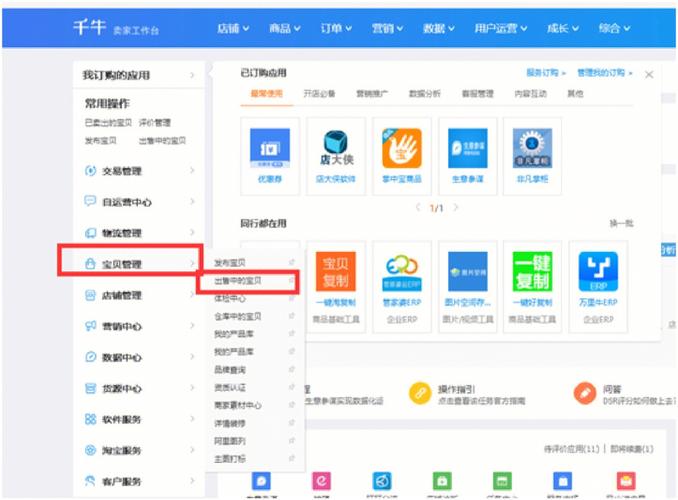Launch the 店大侠软件 app icon
The image size is (678, 500).
point(336,148)
